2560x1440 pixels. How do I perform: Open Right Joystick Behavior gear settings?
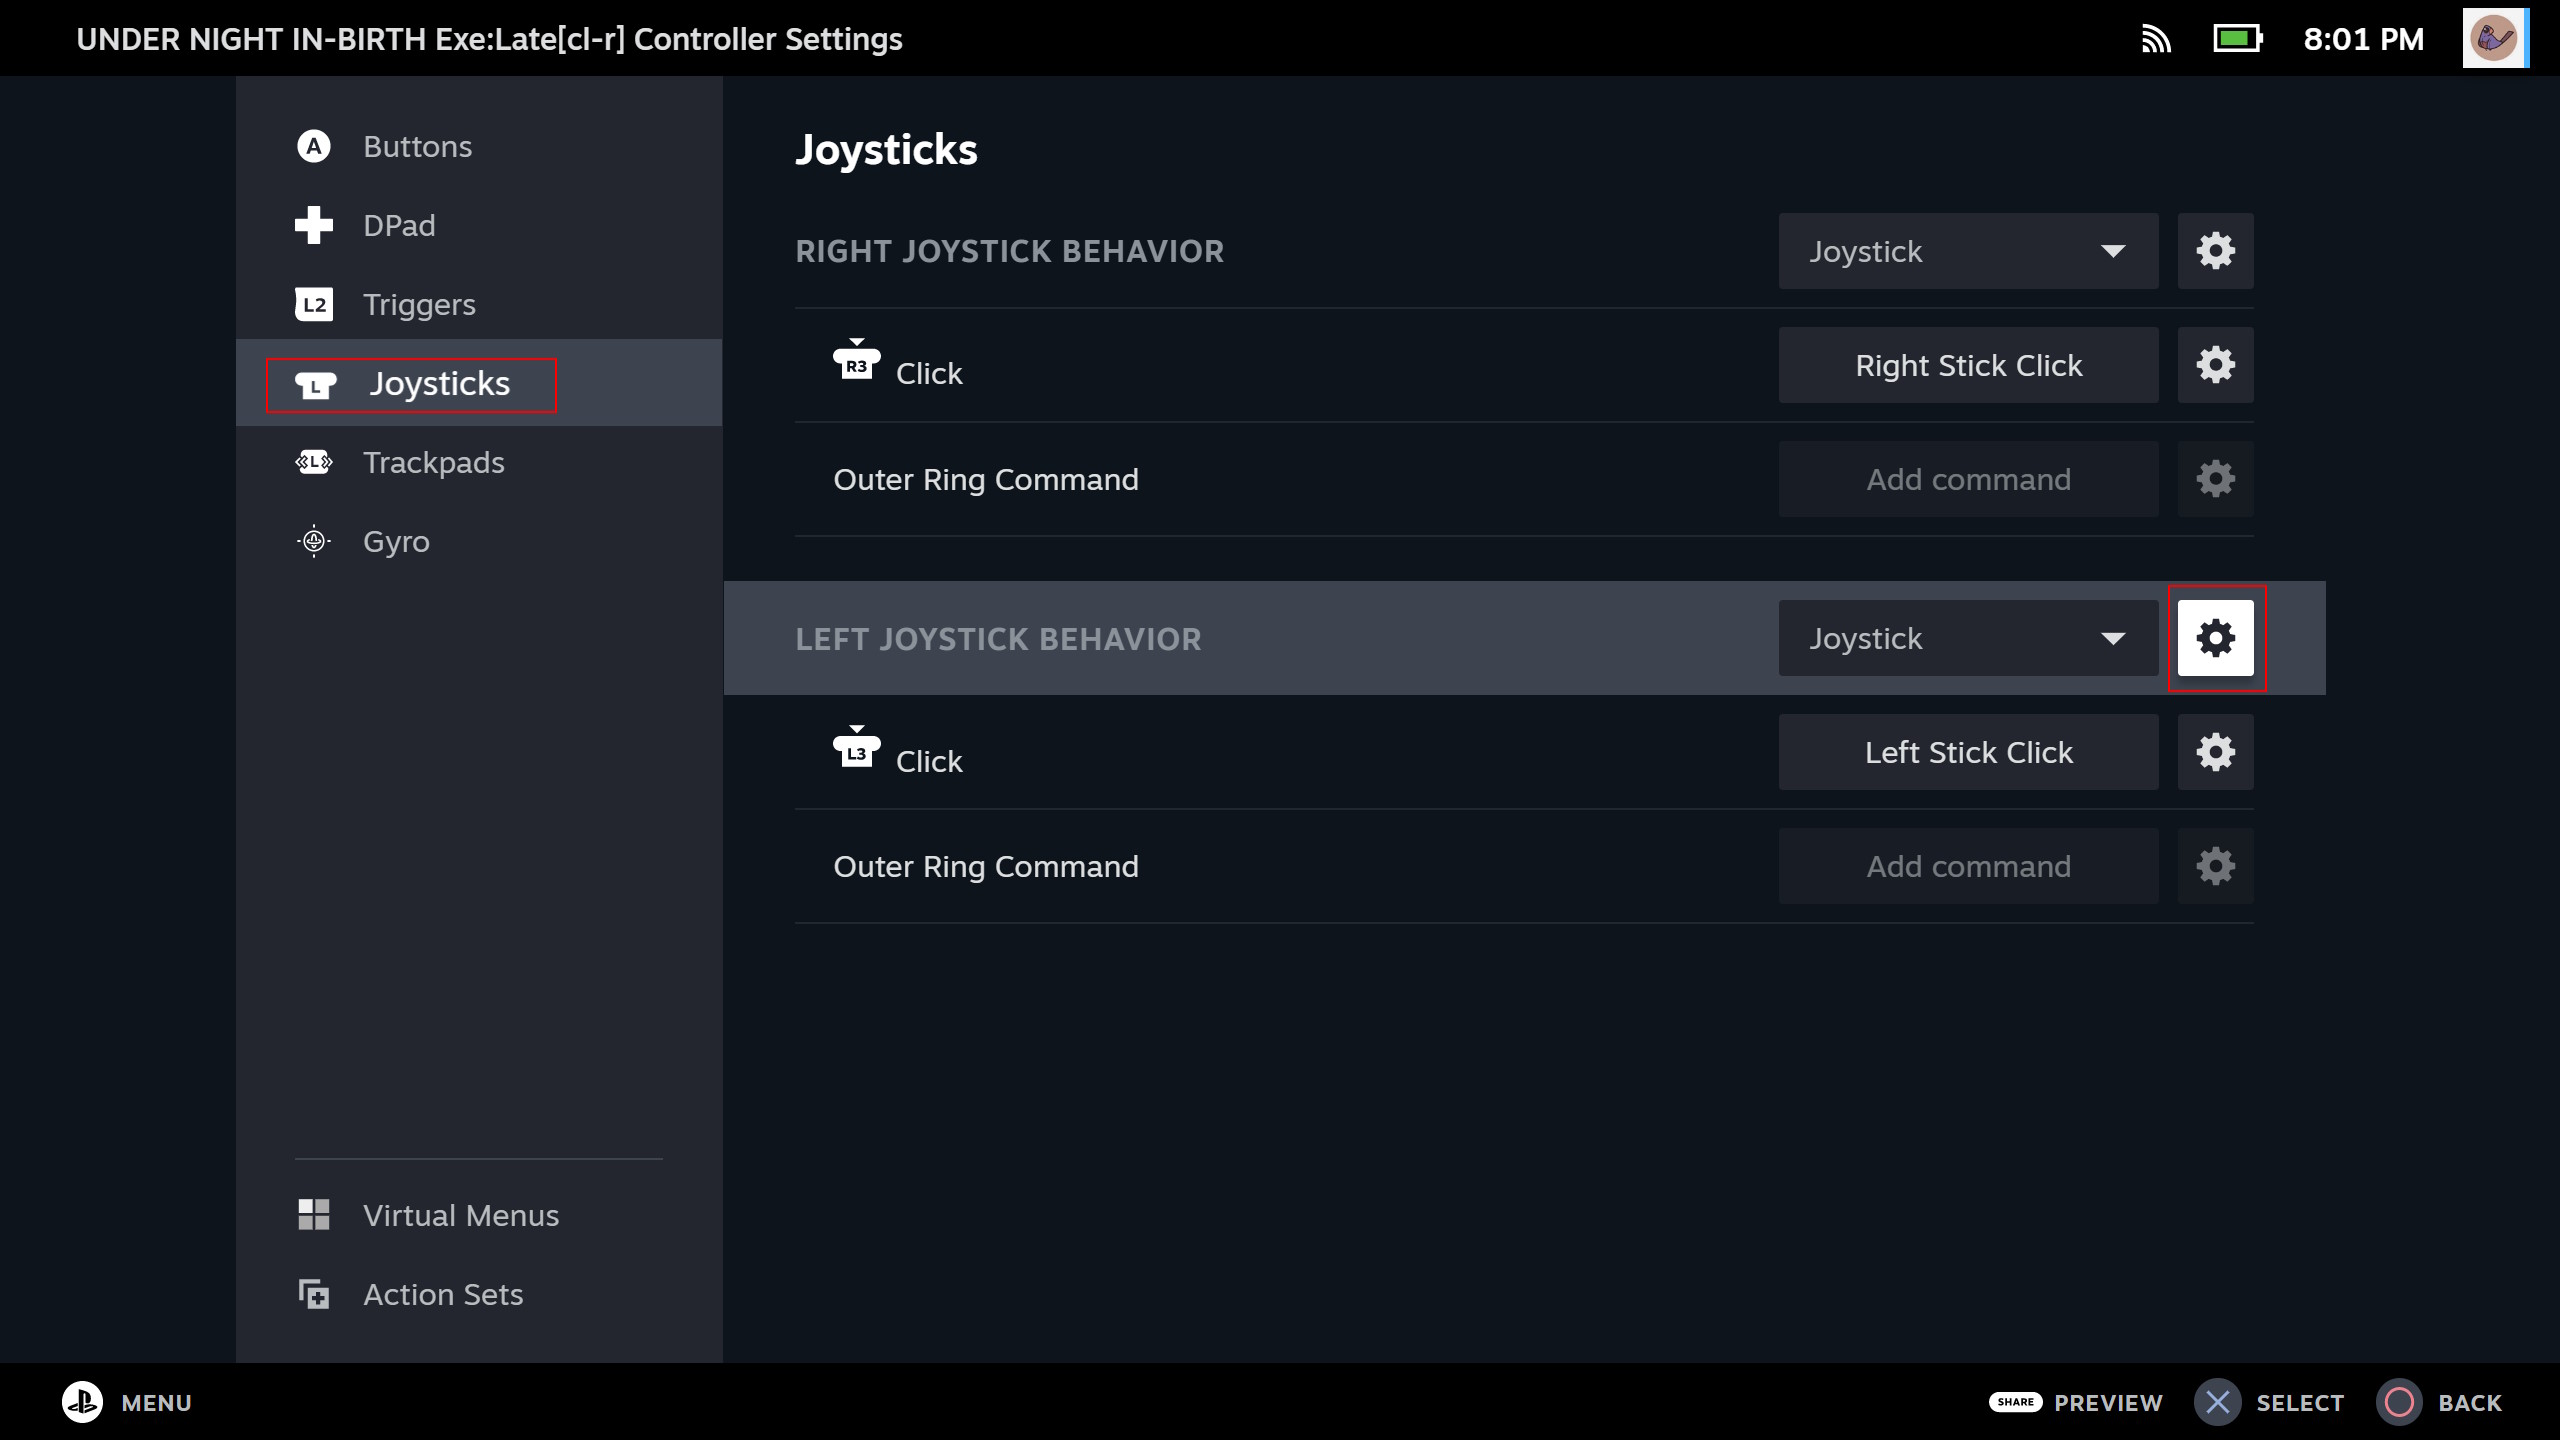pyautogui.click(x=2215, y=251)
